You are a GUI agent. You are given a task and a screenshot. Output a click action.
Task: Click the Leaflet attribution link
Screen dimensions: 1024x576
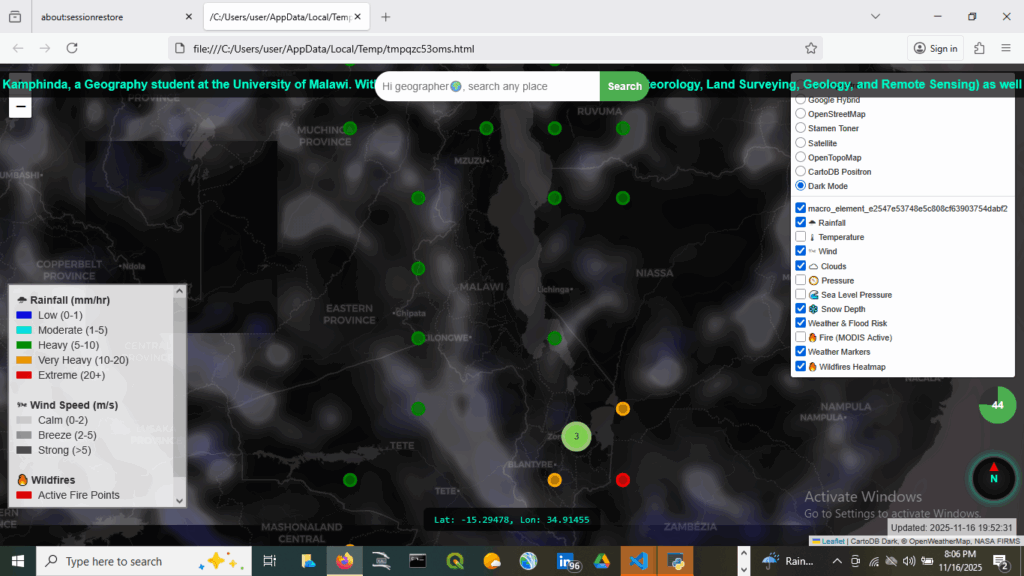pos(832,541)
